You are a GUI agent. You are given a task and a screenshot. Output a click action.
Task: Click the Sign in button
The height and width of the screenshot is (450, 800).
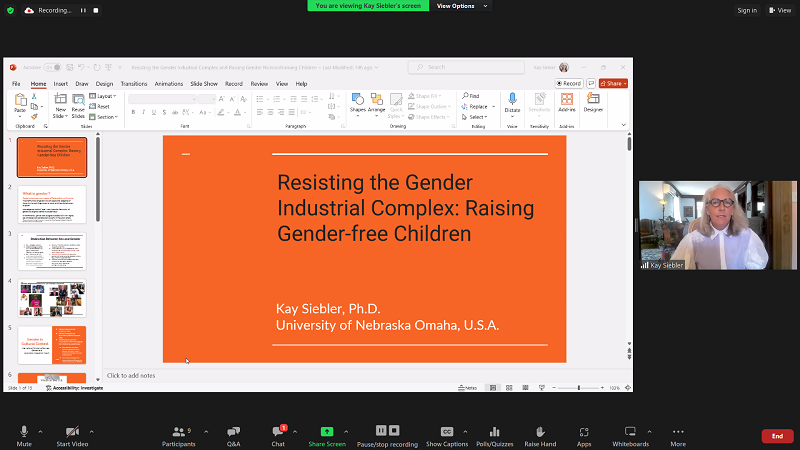(747, 10)
